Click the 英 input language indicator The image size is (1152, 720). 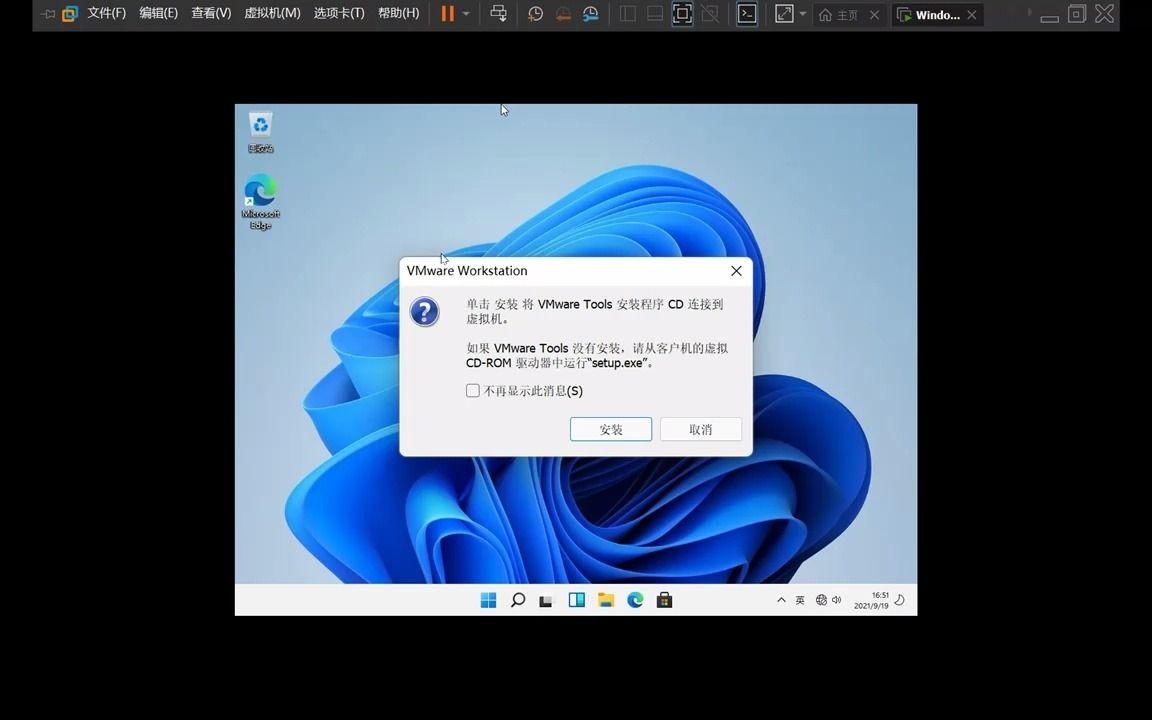(x=800, y=600)
